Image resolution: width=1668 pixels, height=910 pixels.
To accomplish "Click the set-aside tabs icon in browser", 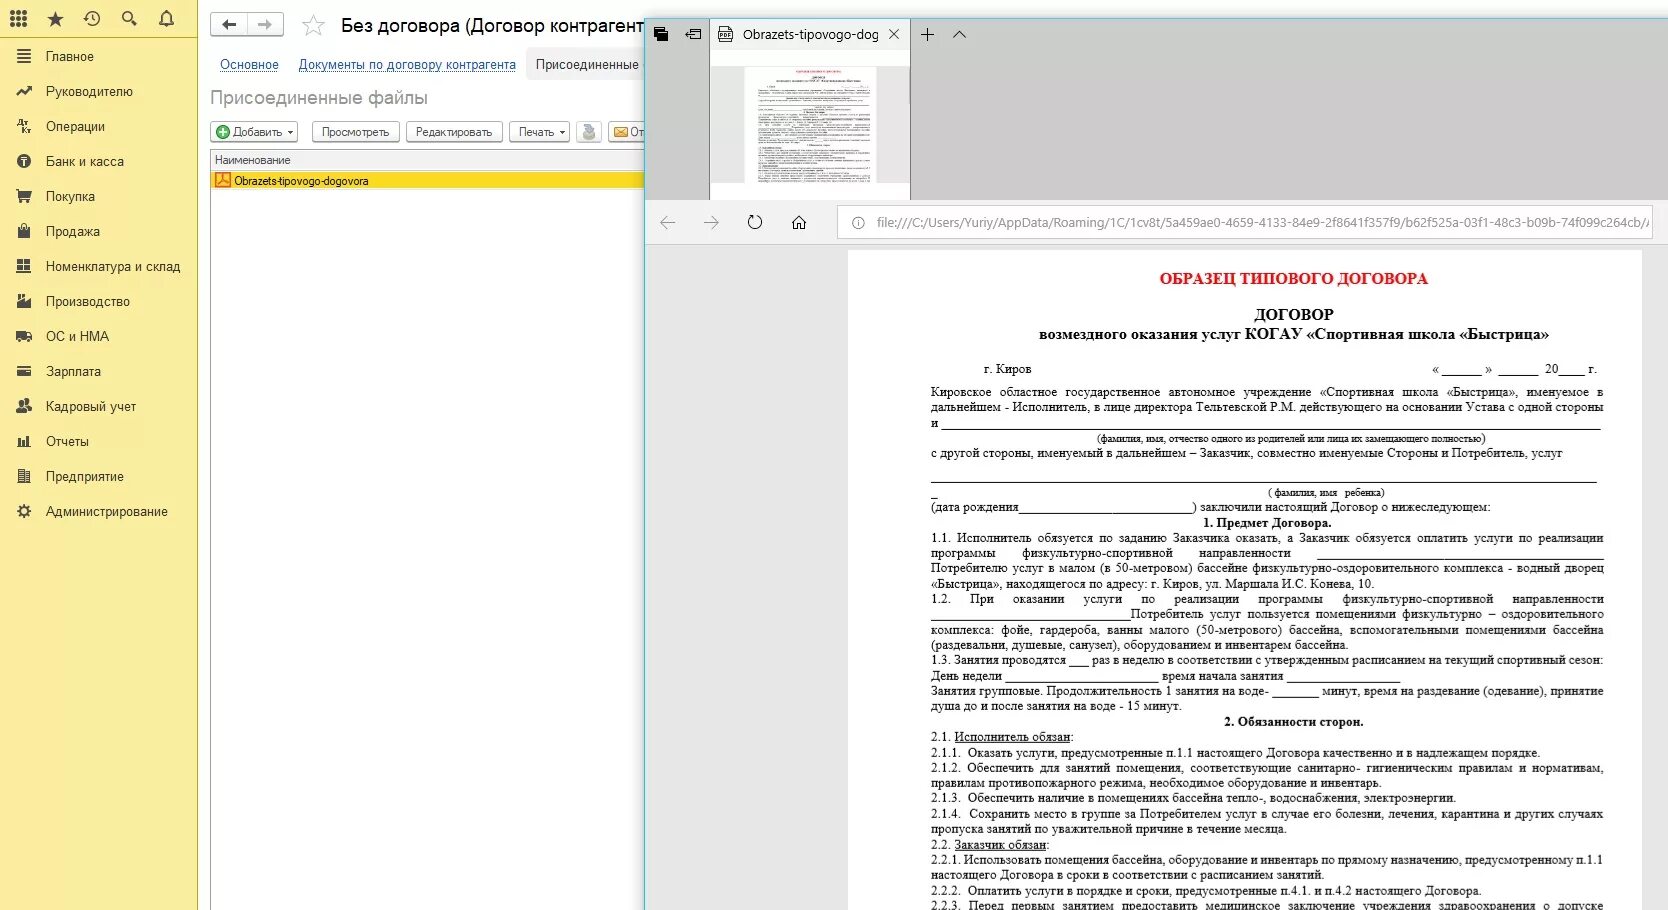I will [x=661, y=34].
